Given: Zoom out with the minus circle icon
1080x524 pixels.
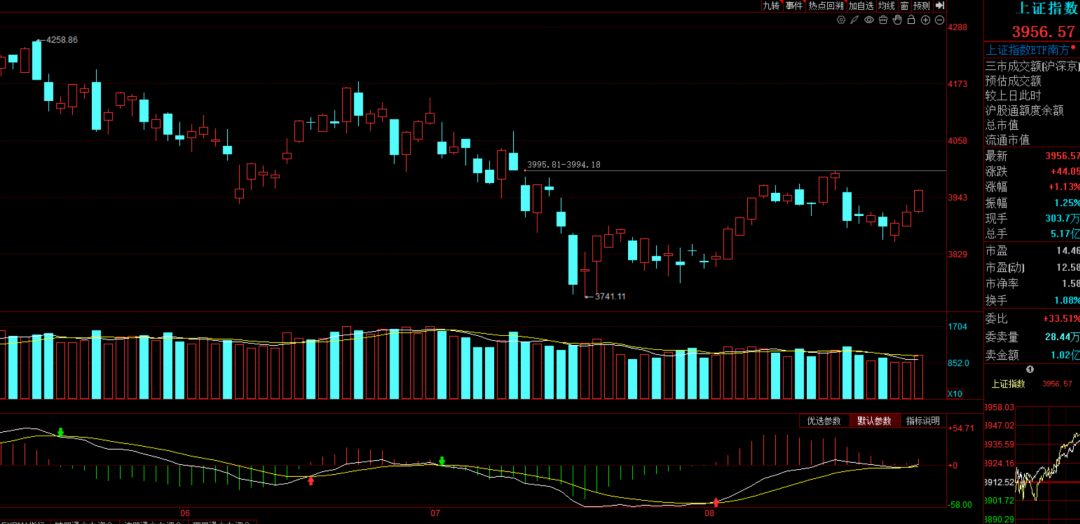Looking at the screenshot, I should click(x=939, y=21).
